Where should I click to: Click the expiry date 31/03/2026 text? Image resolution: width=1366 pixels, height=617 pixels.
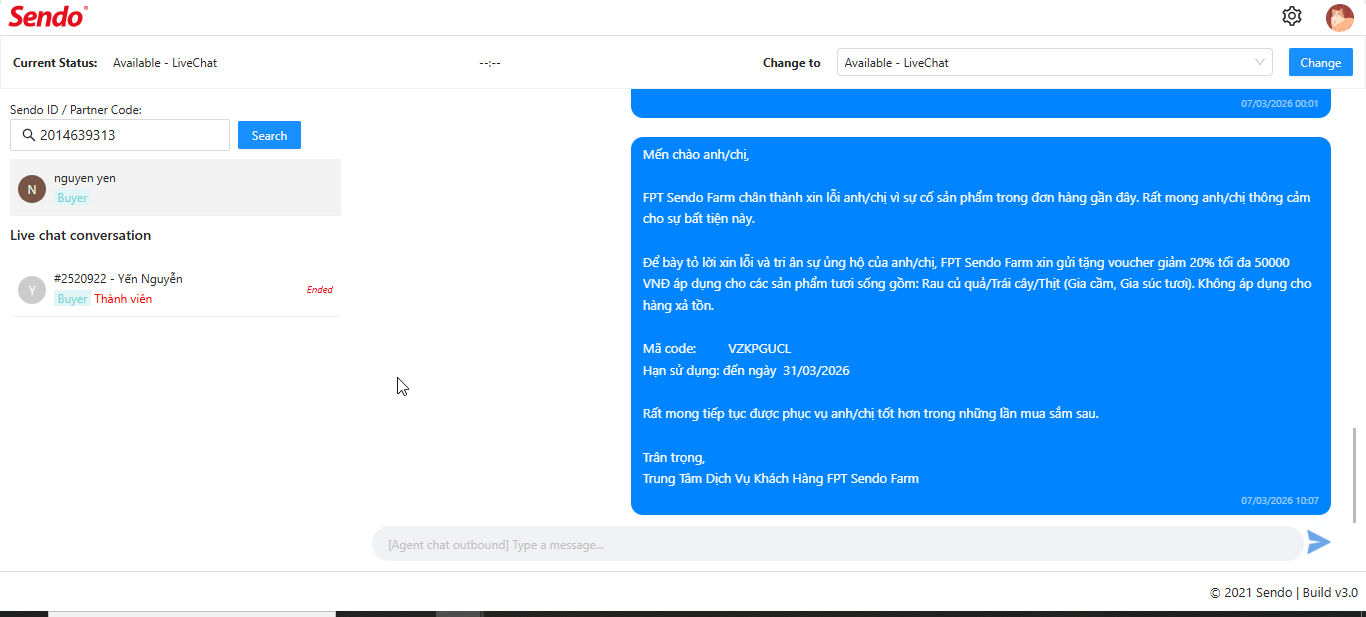(816, 370)
